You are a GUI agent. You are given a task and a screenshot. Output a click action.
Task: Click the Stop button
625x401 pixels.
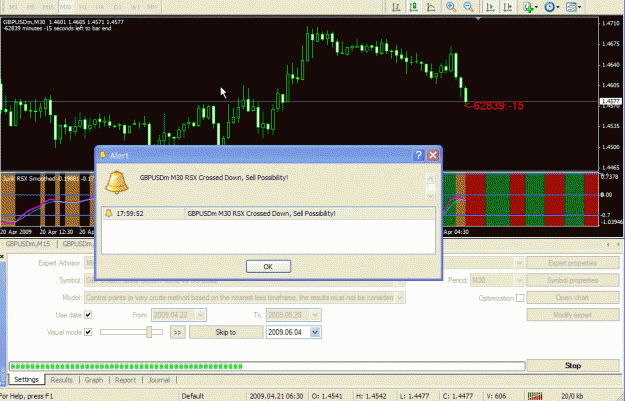point(572,366)
